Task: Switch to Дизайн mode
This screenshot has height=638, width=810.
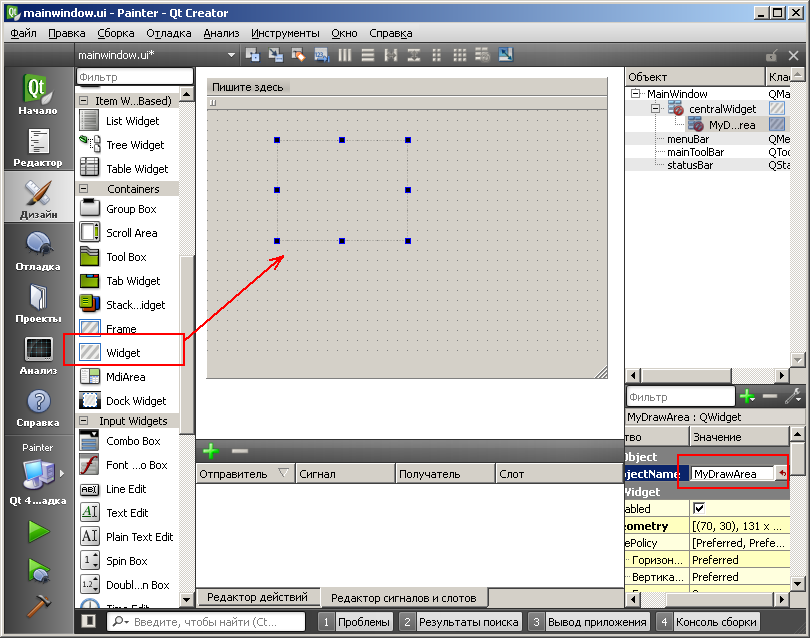Action: coord(38,198)
